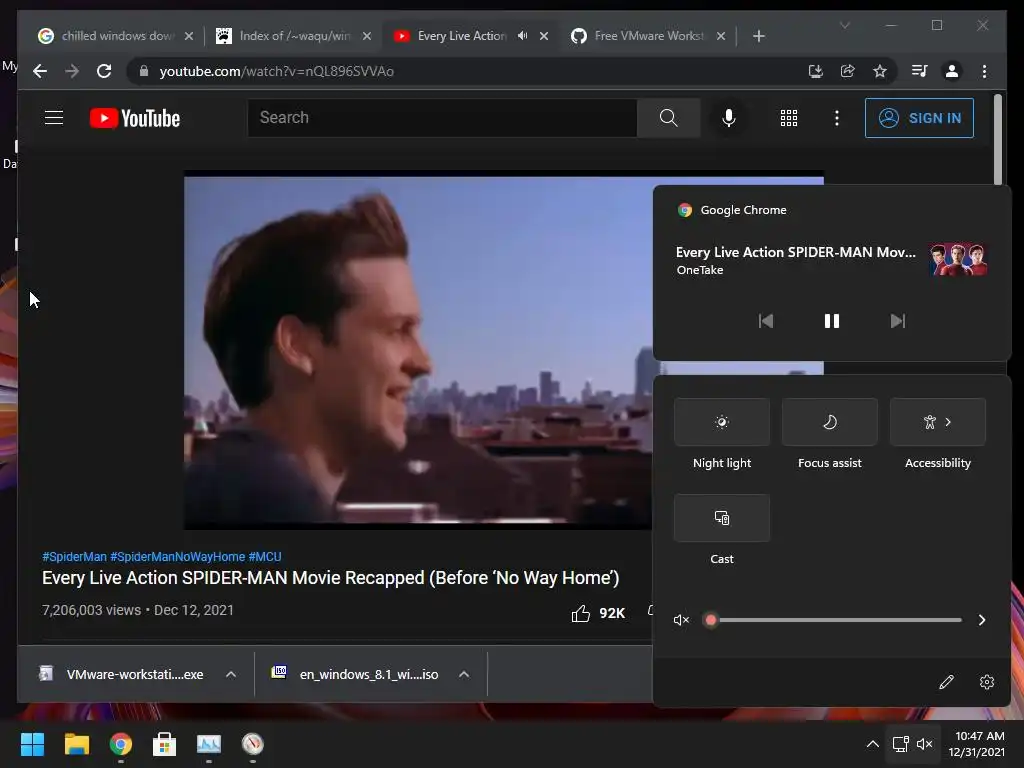Expand en_windows_8.1 iso download options
Image resolution: width=1024 pixels, height=768 pixels.
click(x=464, y=674)
